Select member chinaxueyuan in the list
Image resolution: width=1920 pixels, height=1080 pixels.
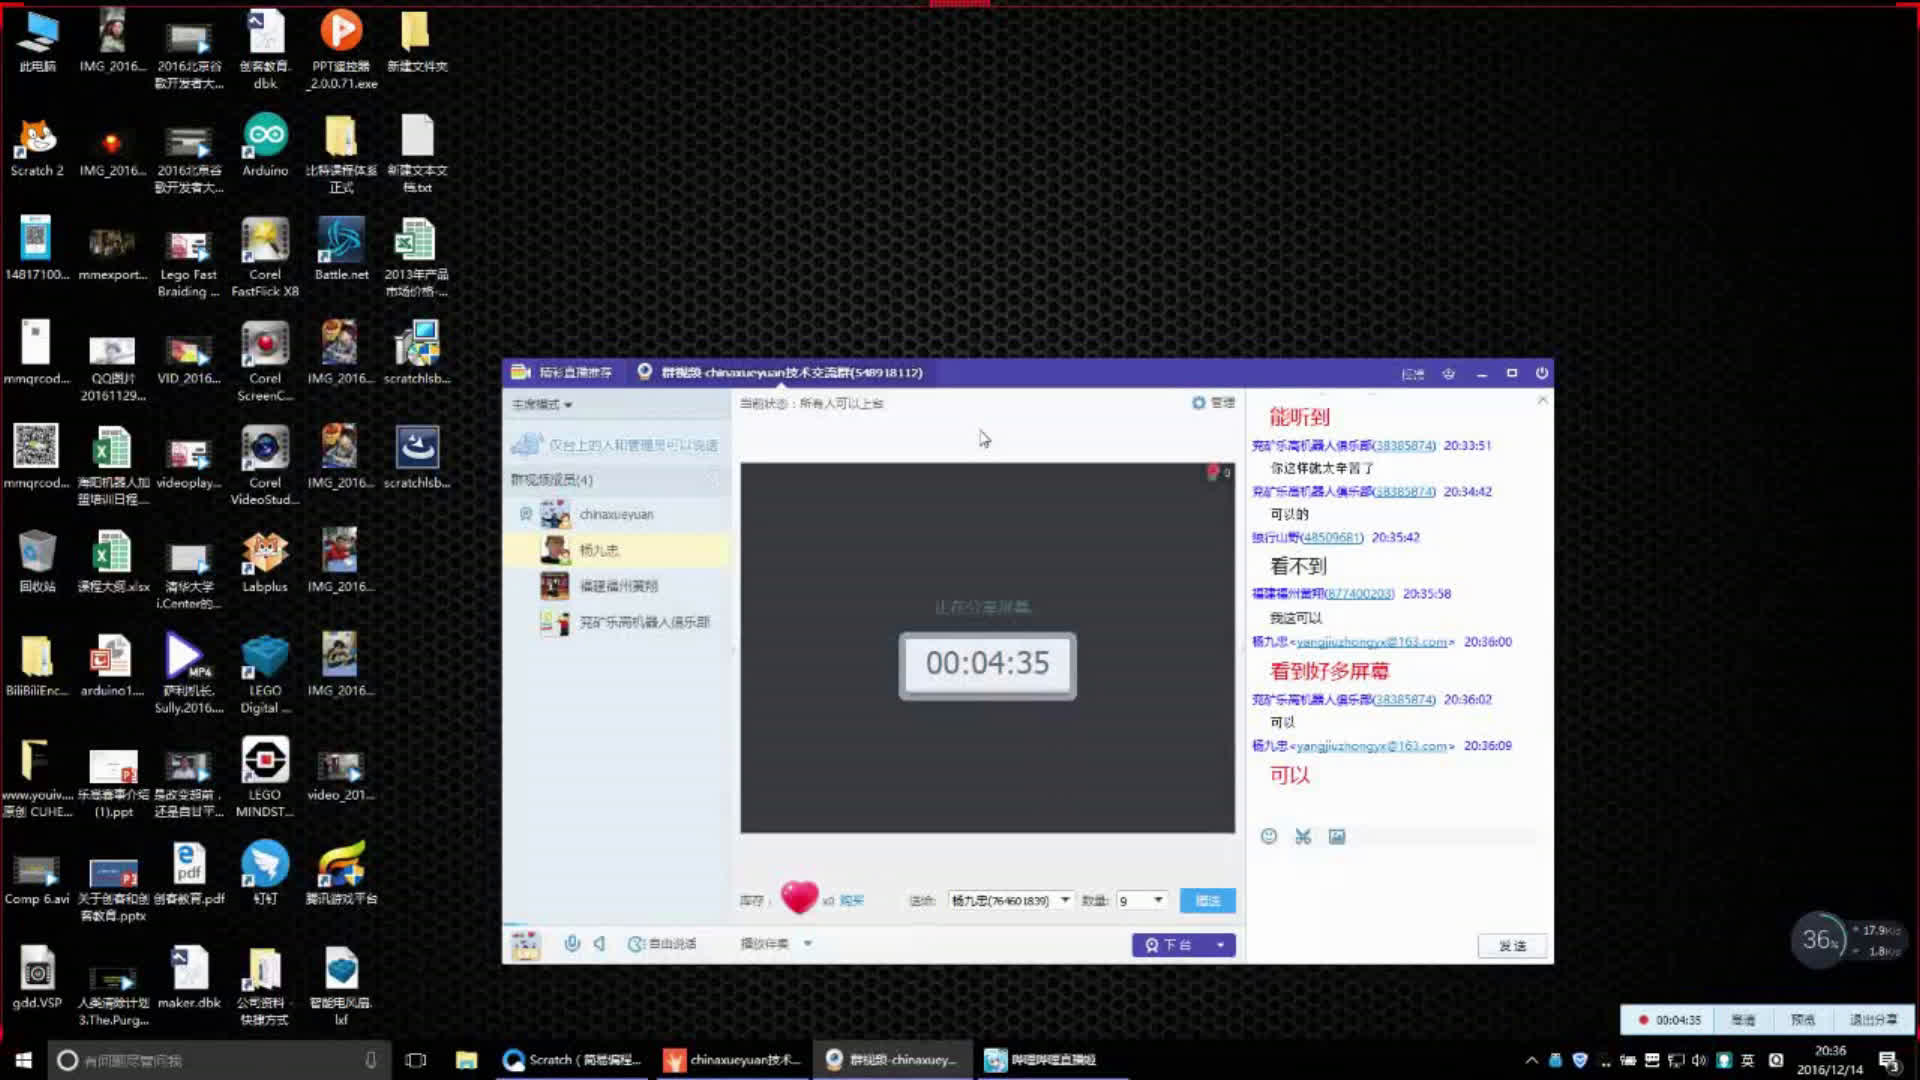click(x=616, y=514)
